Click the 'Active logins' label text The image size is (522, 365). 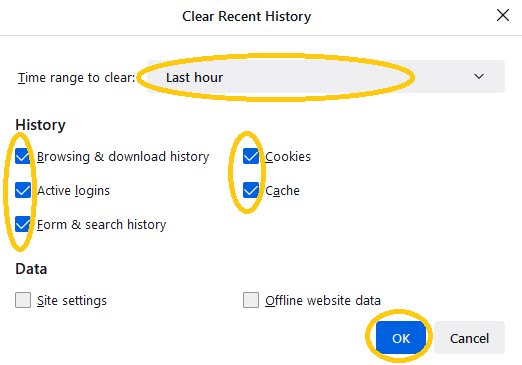tap(73, 191)
